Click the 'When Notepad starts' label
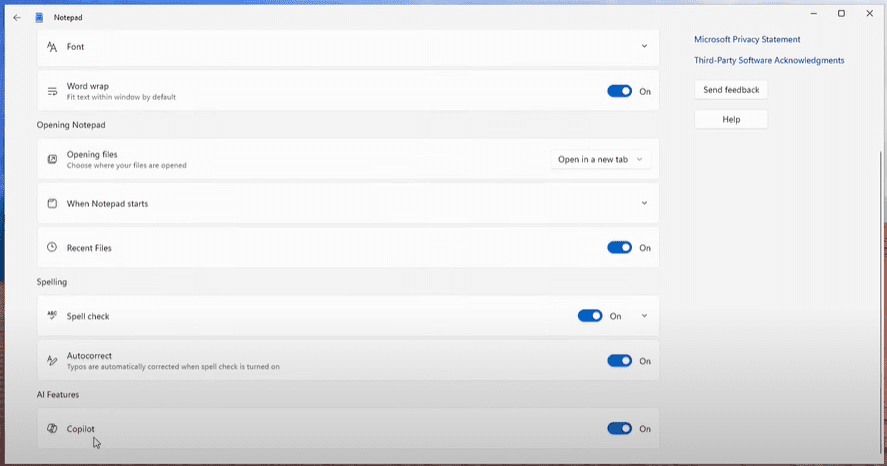The image size is (887, 466). (x=107, y=204)
